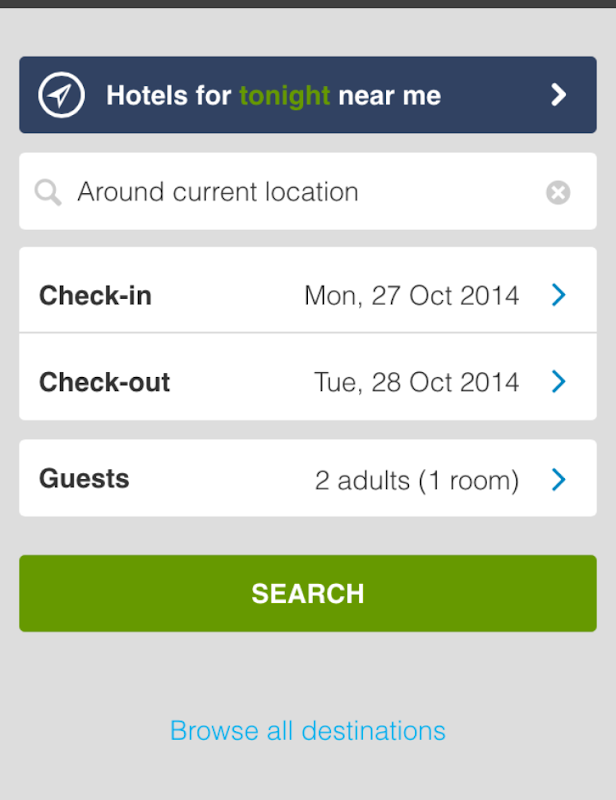Expand the Check-in row chevron
The image size is (616, 800).
tap(558, 296)
